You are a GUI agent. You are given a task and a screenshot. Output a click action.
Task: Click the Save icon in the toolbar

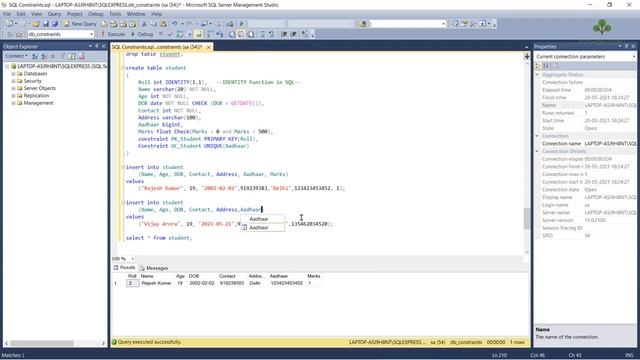(x=46, y=24)
